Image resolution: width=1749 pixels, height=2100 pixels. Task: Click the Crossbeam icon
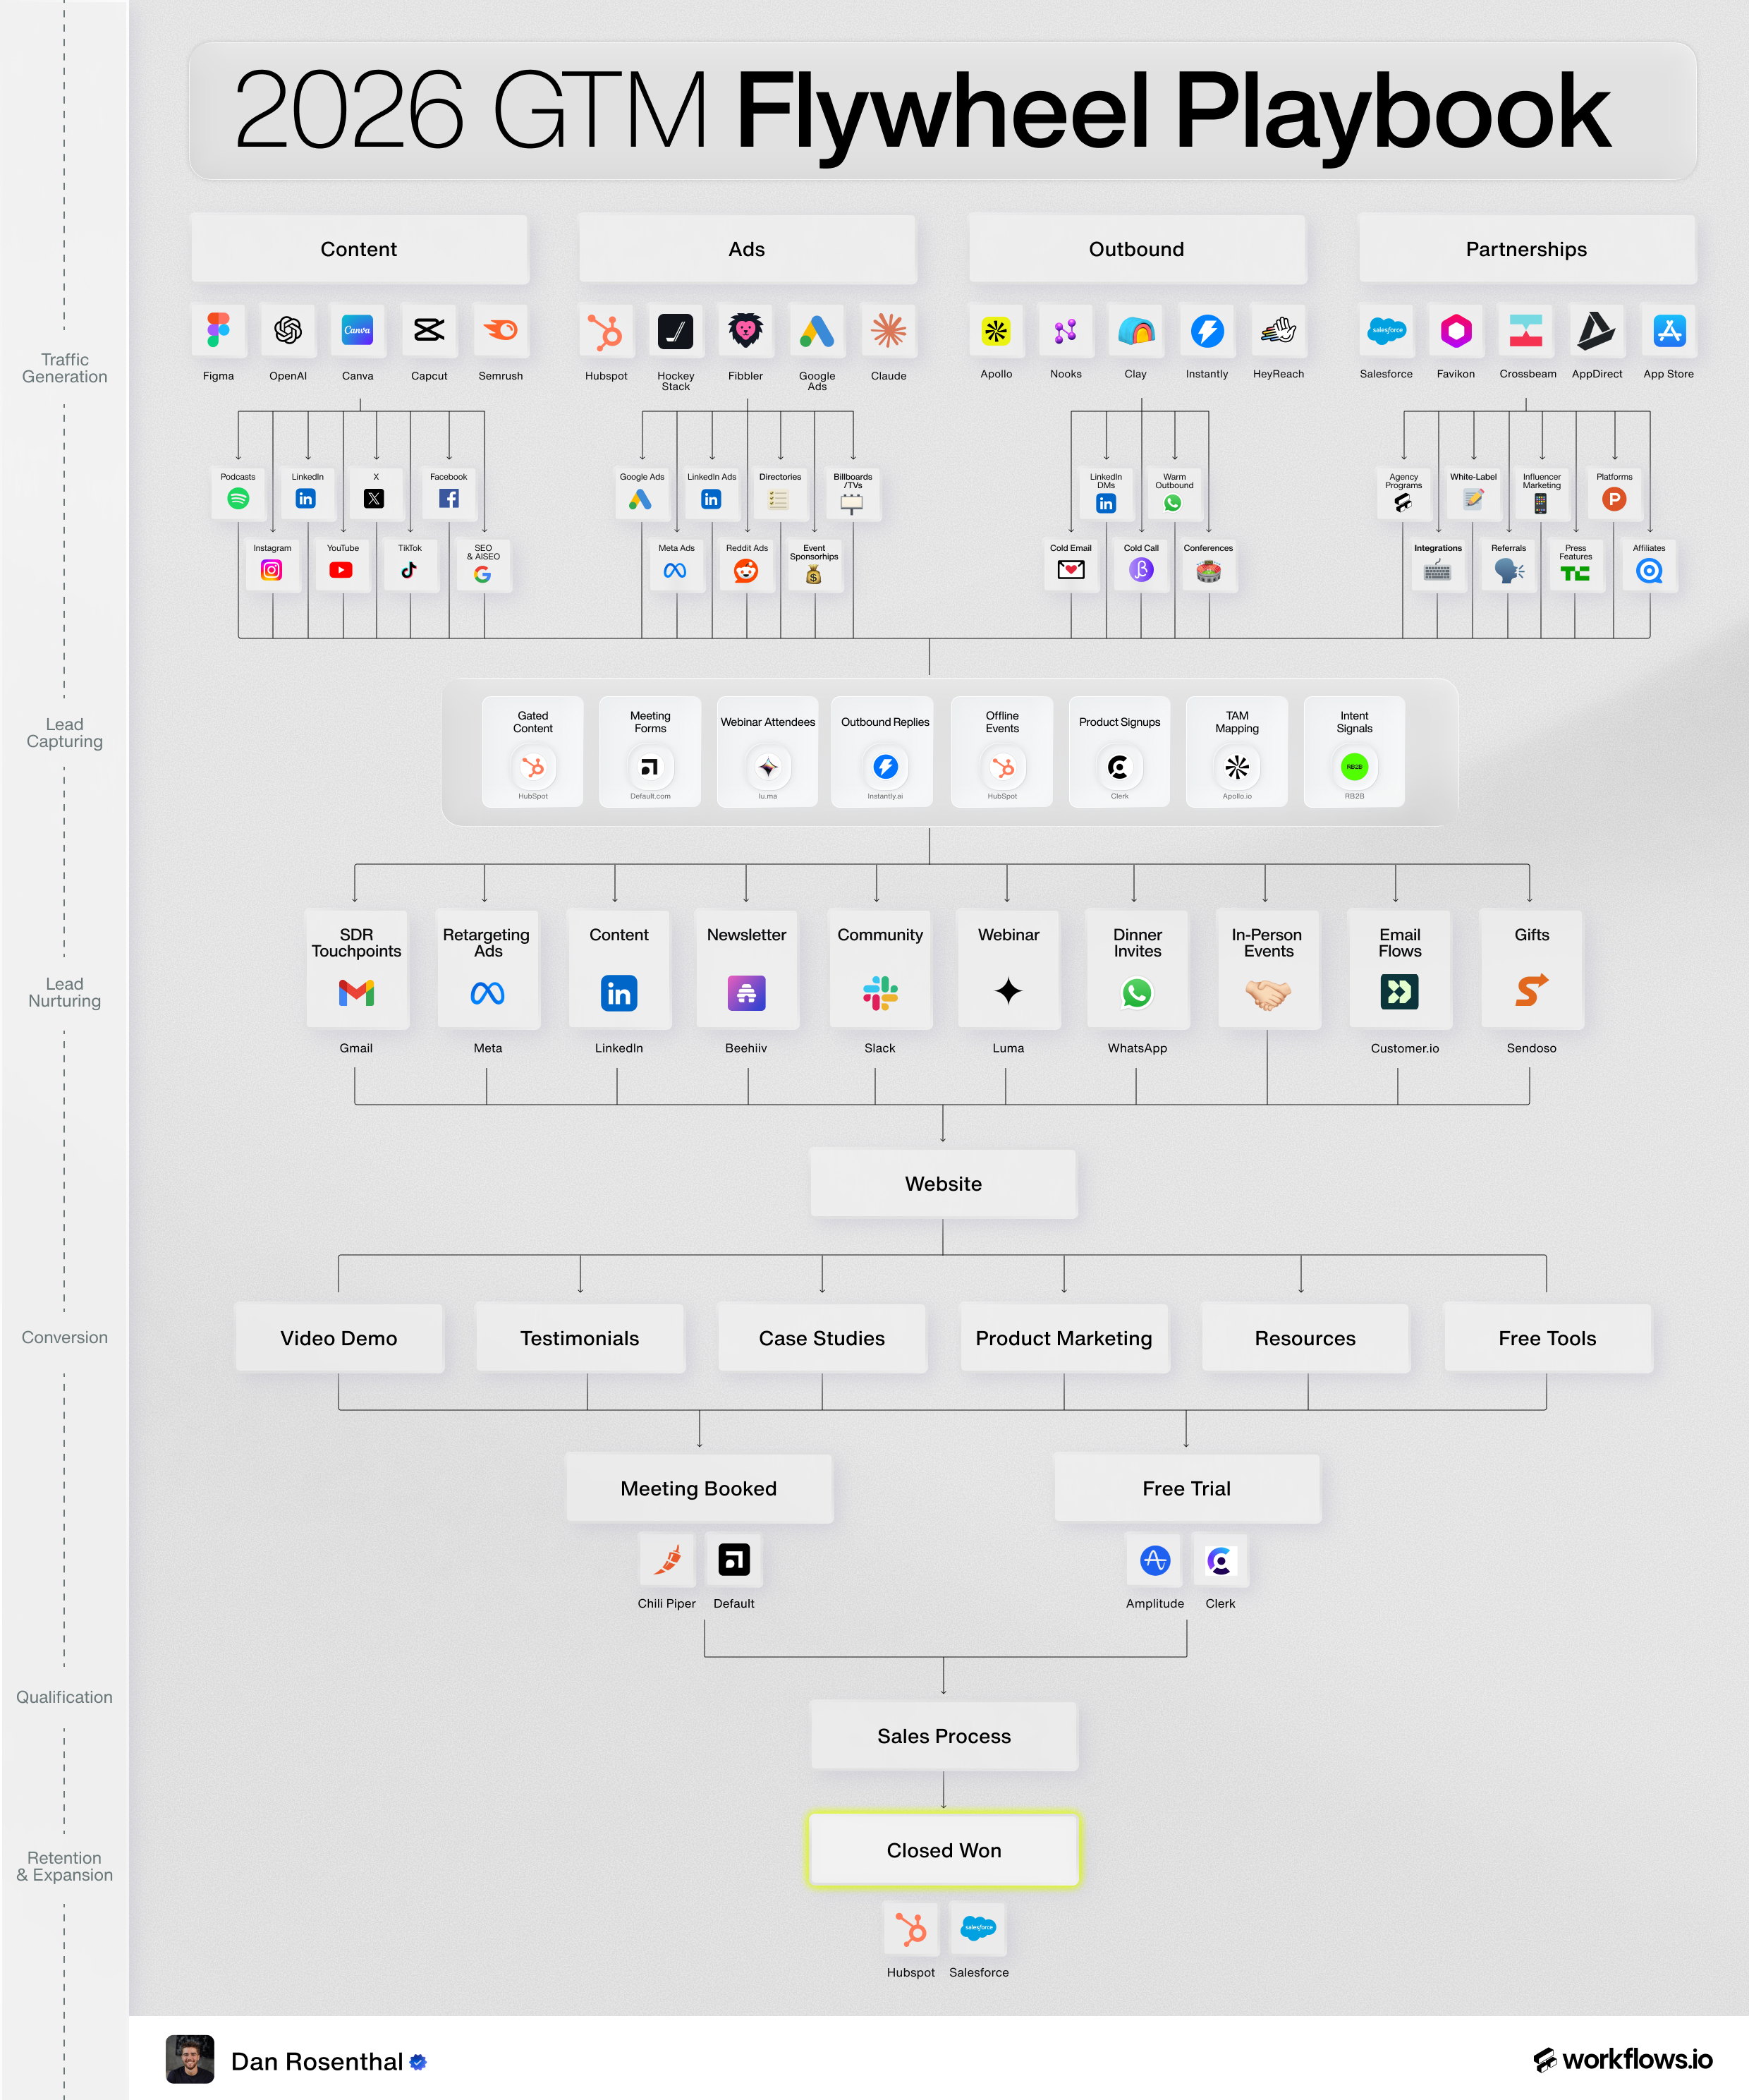1526,331
